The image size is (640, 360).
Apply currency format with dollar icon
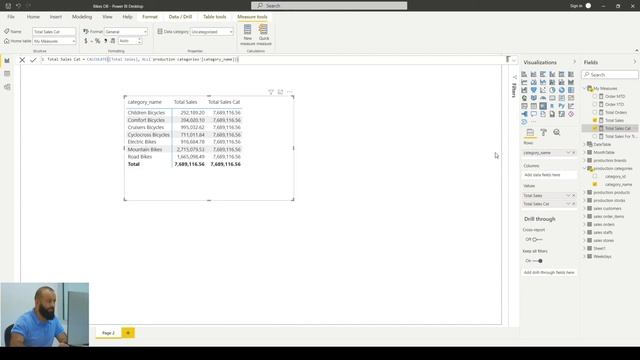coord(86,41)
